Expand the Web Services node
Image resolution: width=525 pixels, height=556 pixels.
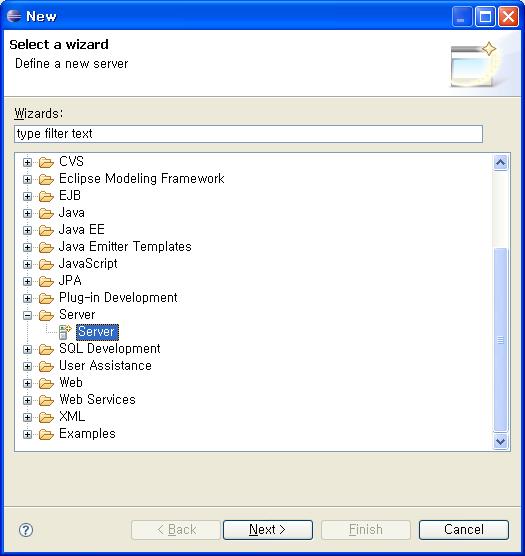27,401
